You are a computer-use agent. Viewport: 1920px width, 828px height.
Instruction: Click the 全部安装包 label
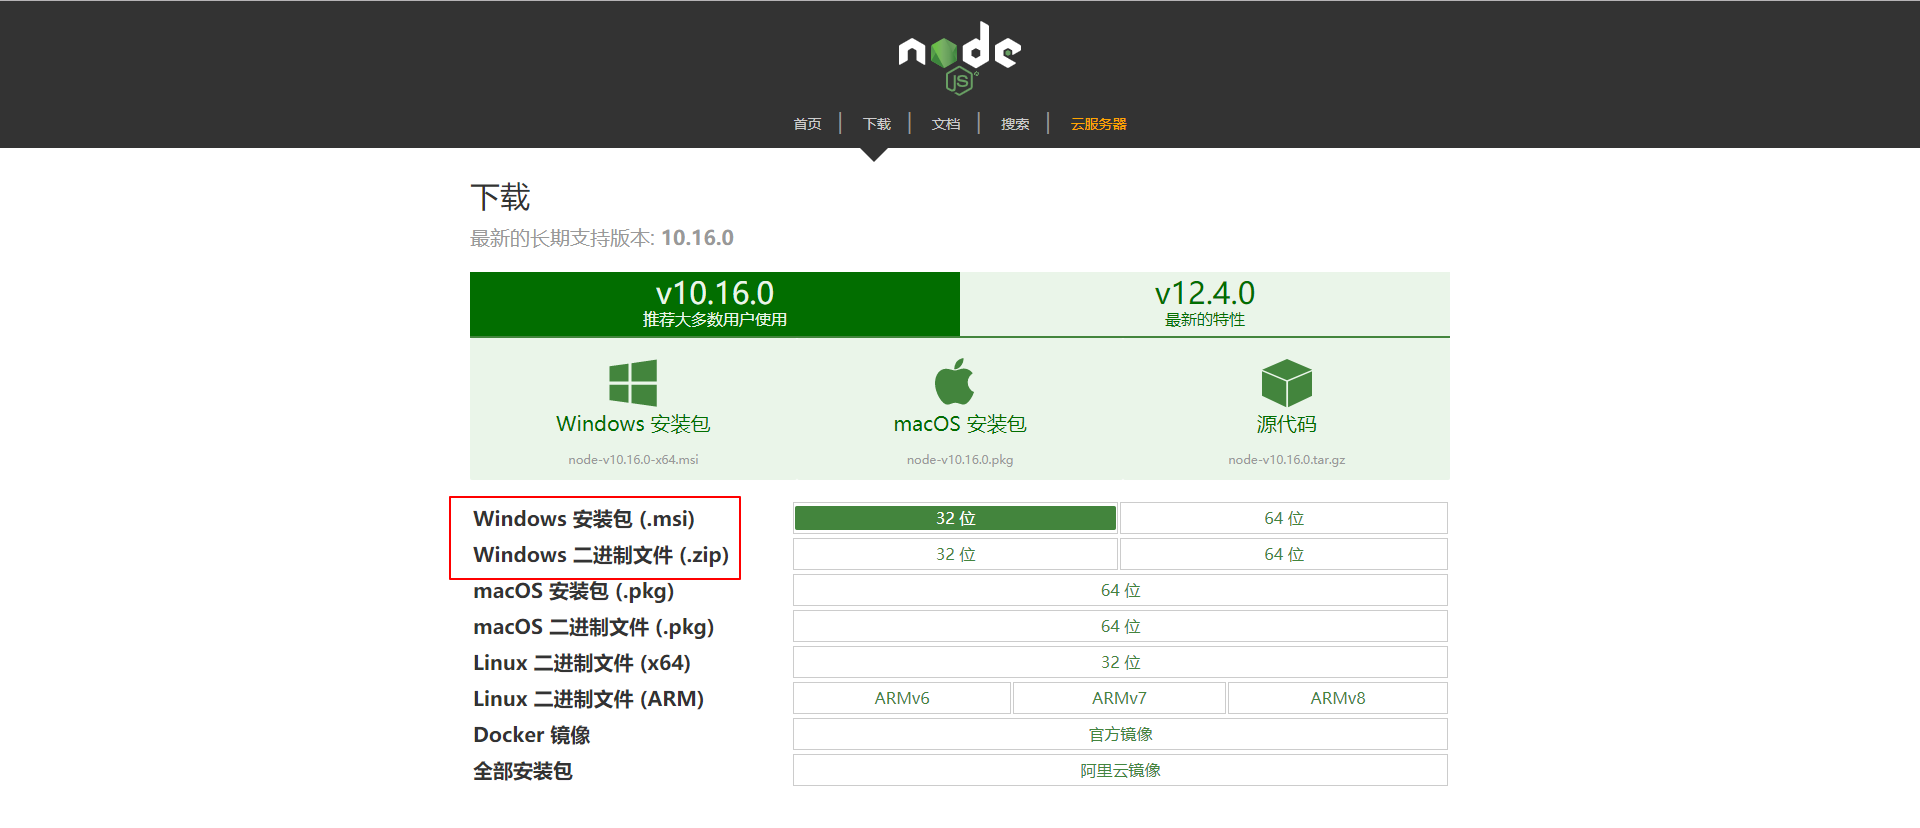[x=523, y=771]
